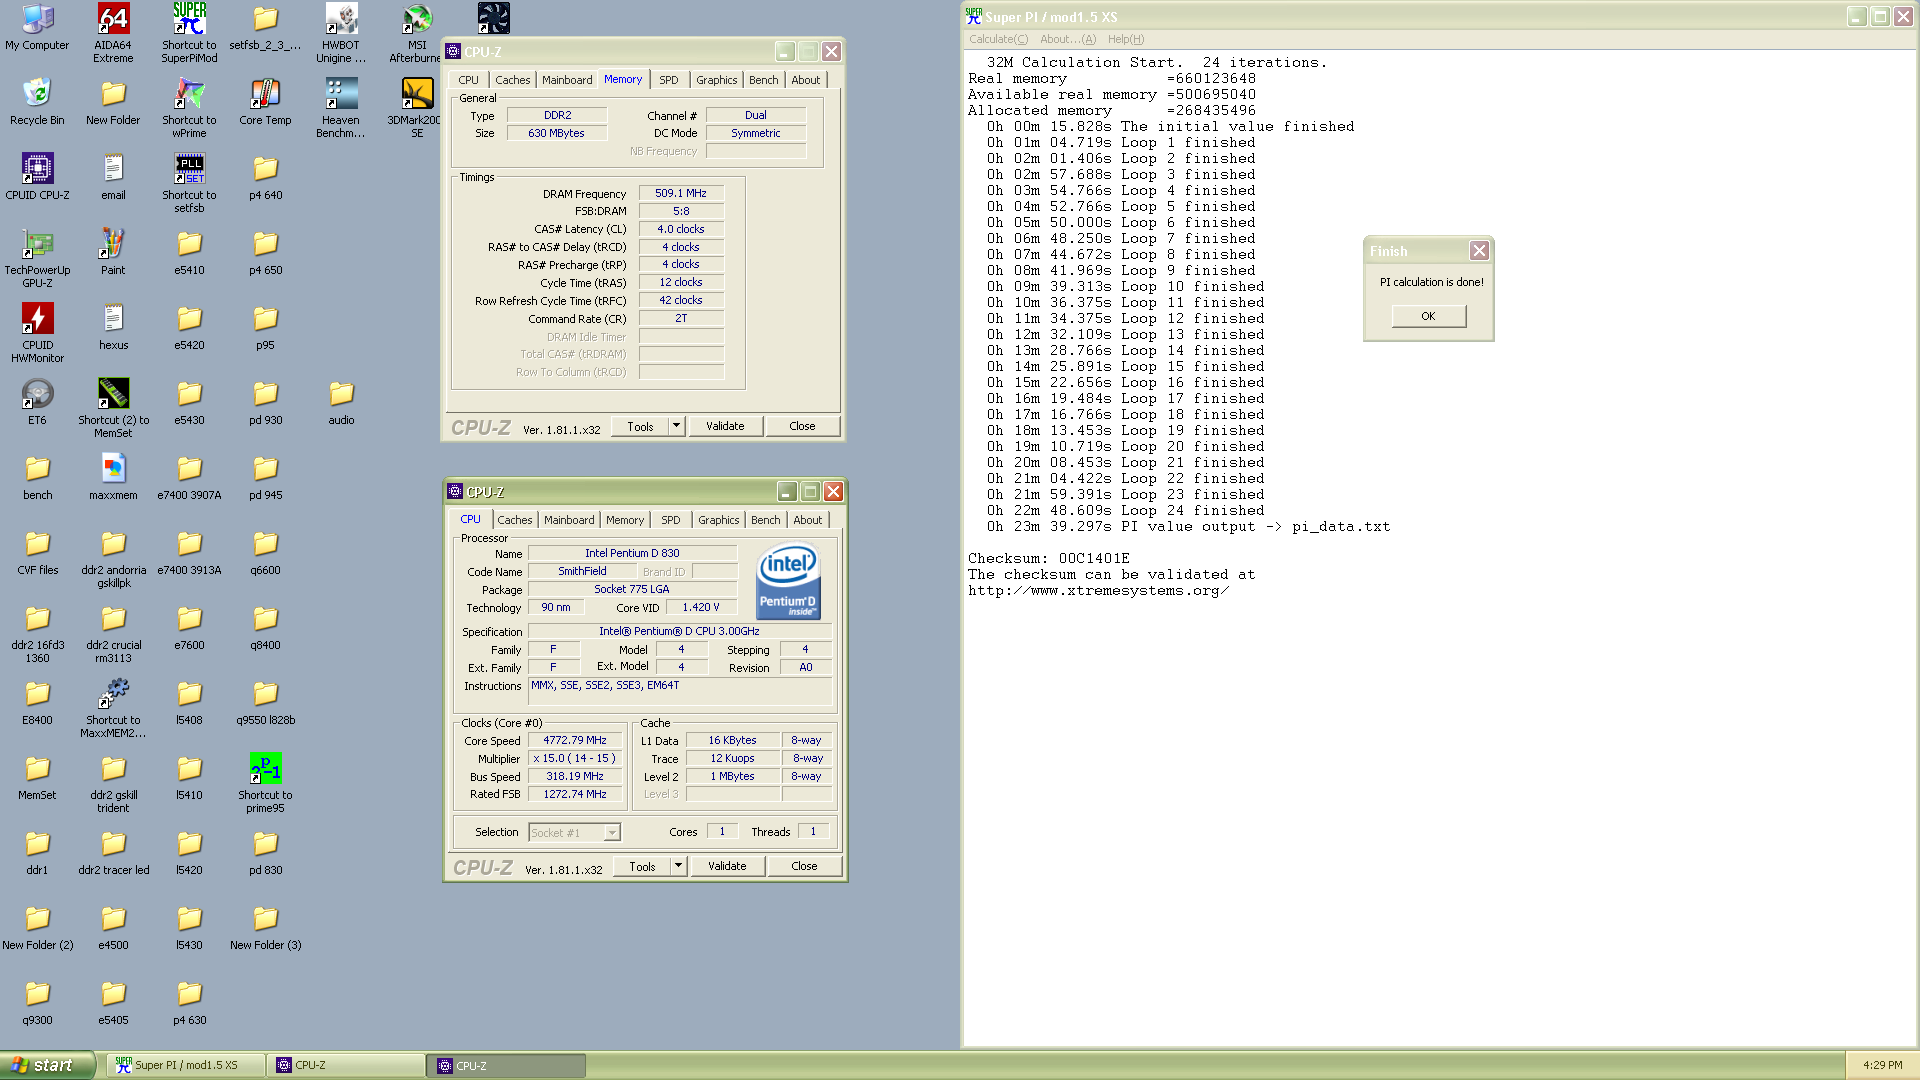1920x1080 pixels.
Task: Click Validate in lower CPU-Z window
Action: pos(727,866)
